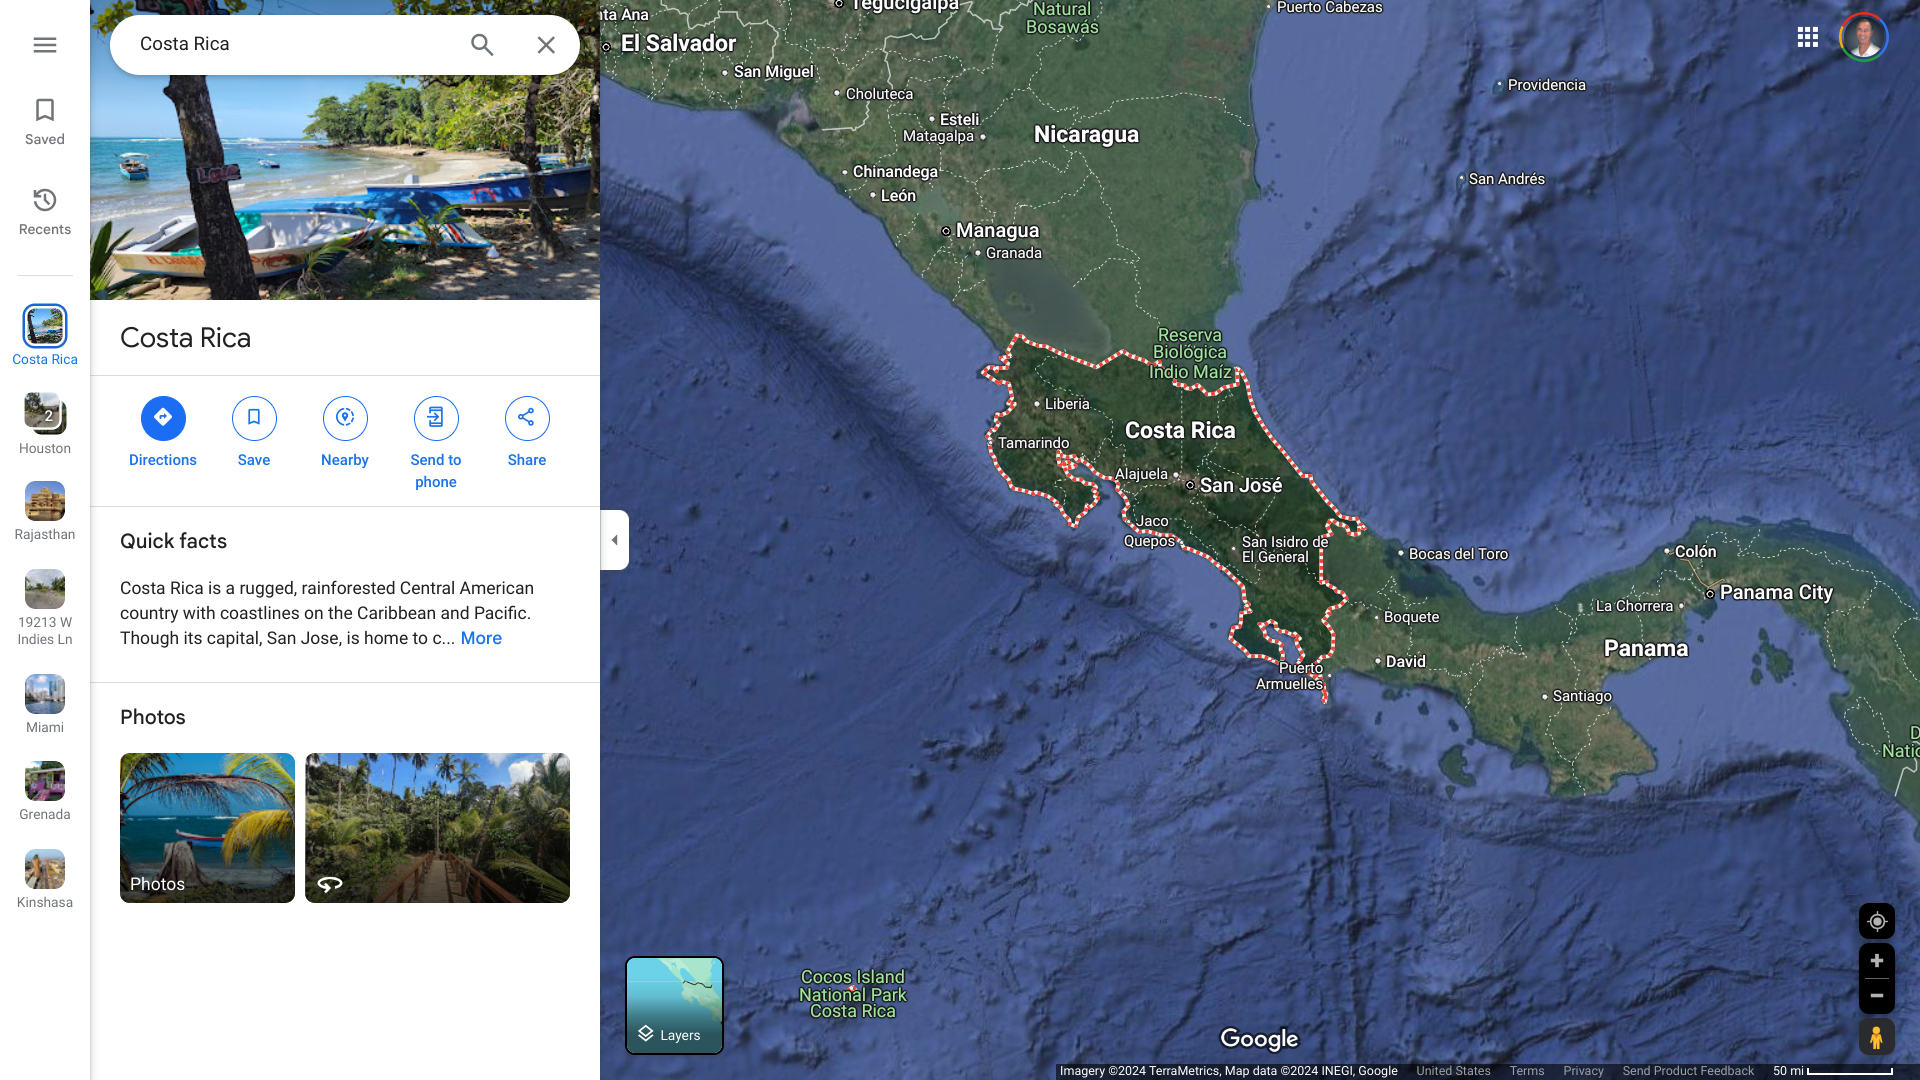Open the beach Photos thumbnail
The image size is (1920, 1080).
(207, 827)
